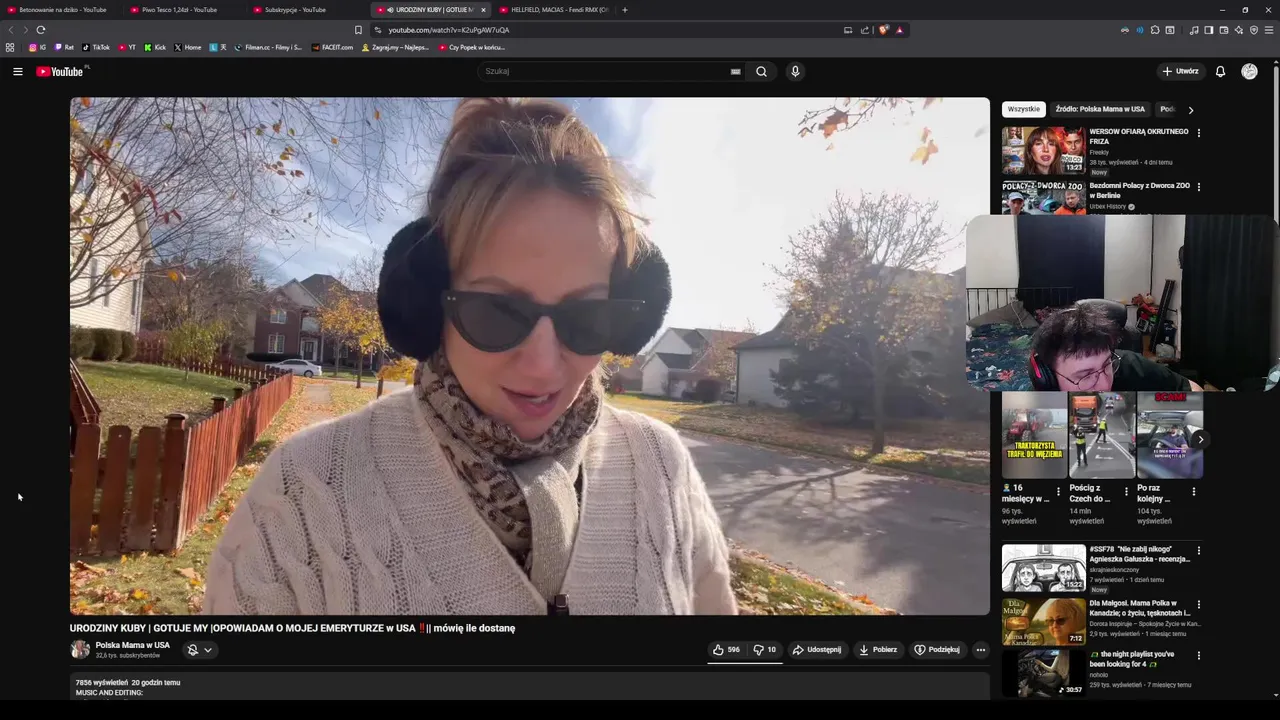
Task: Open the YouTube hamburger guide menu
Action: 17,71
